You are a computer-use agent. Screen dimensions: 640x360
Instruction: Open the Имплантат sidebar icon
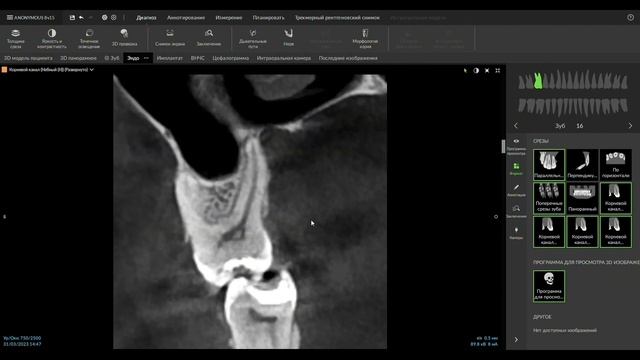pos(516,233)
